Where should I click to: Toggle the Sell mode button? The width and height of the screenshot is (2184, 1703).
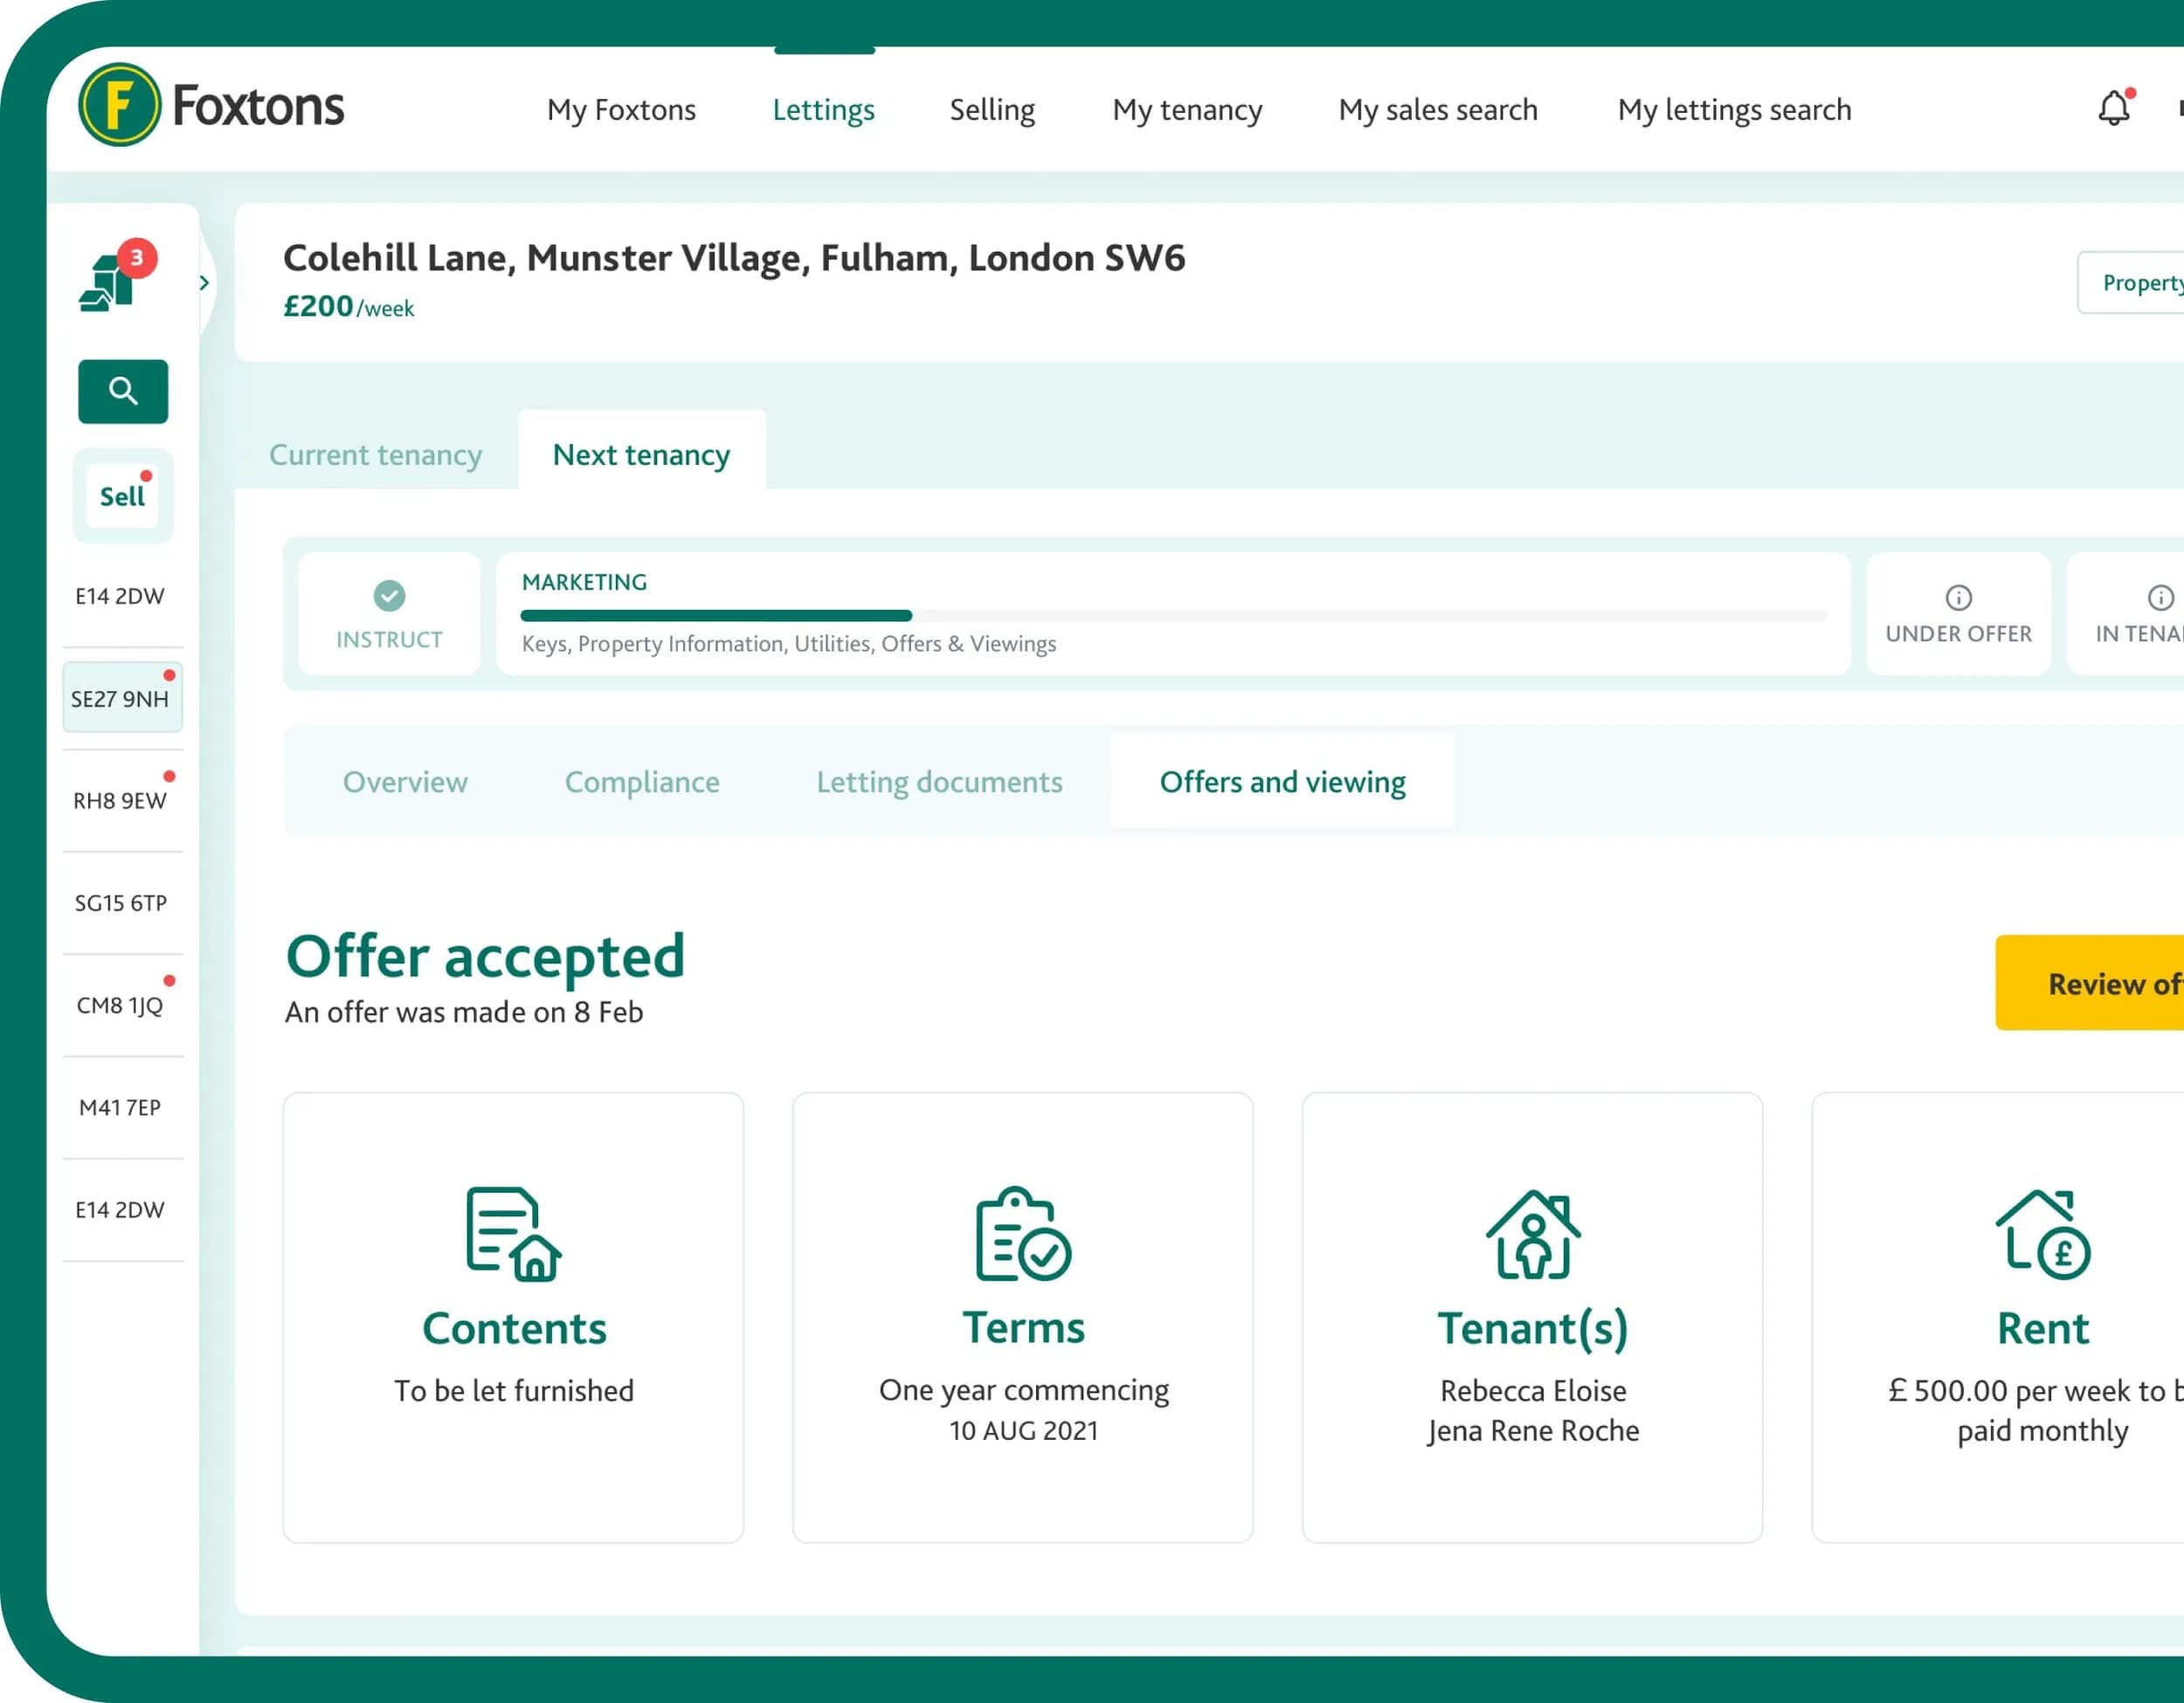point(123,496)
